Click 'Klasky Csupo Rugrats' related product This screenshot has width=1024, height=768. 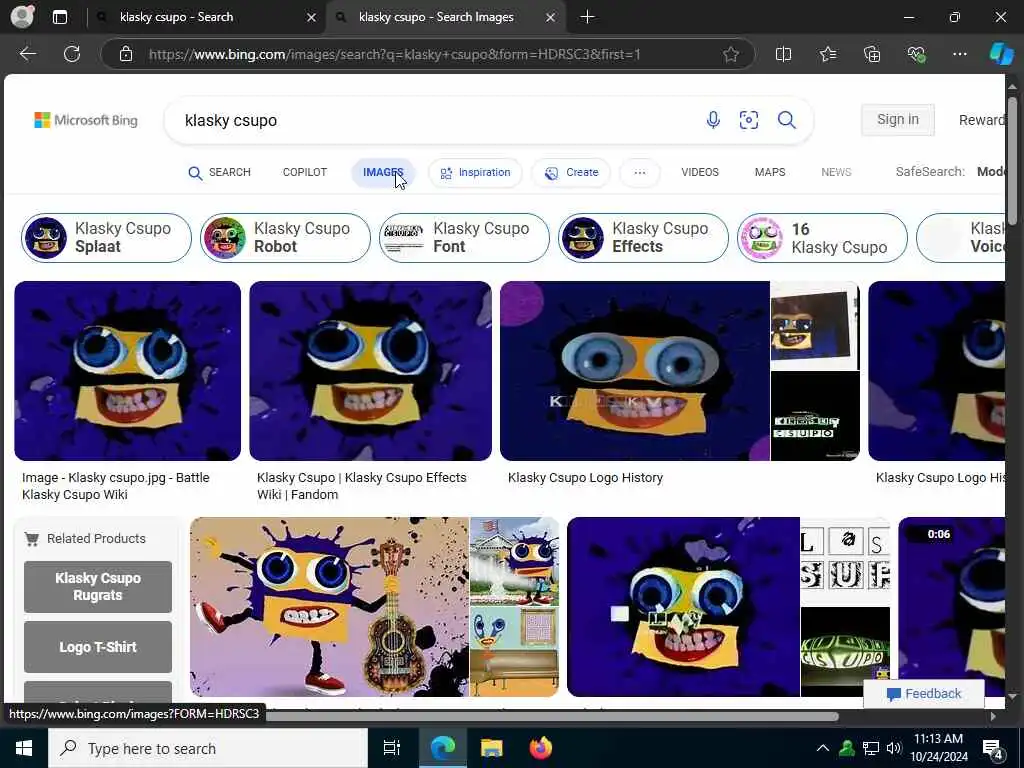98,586
